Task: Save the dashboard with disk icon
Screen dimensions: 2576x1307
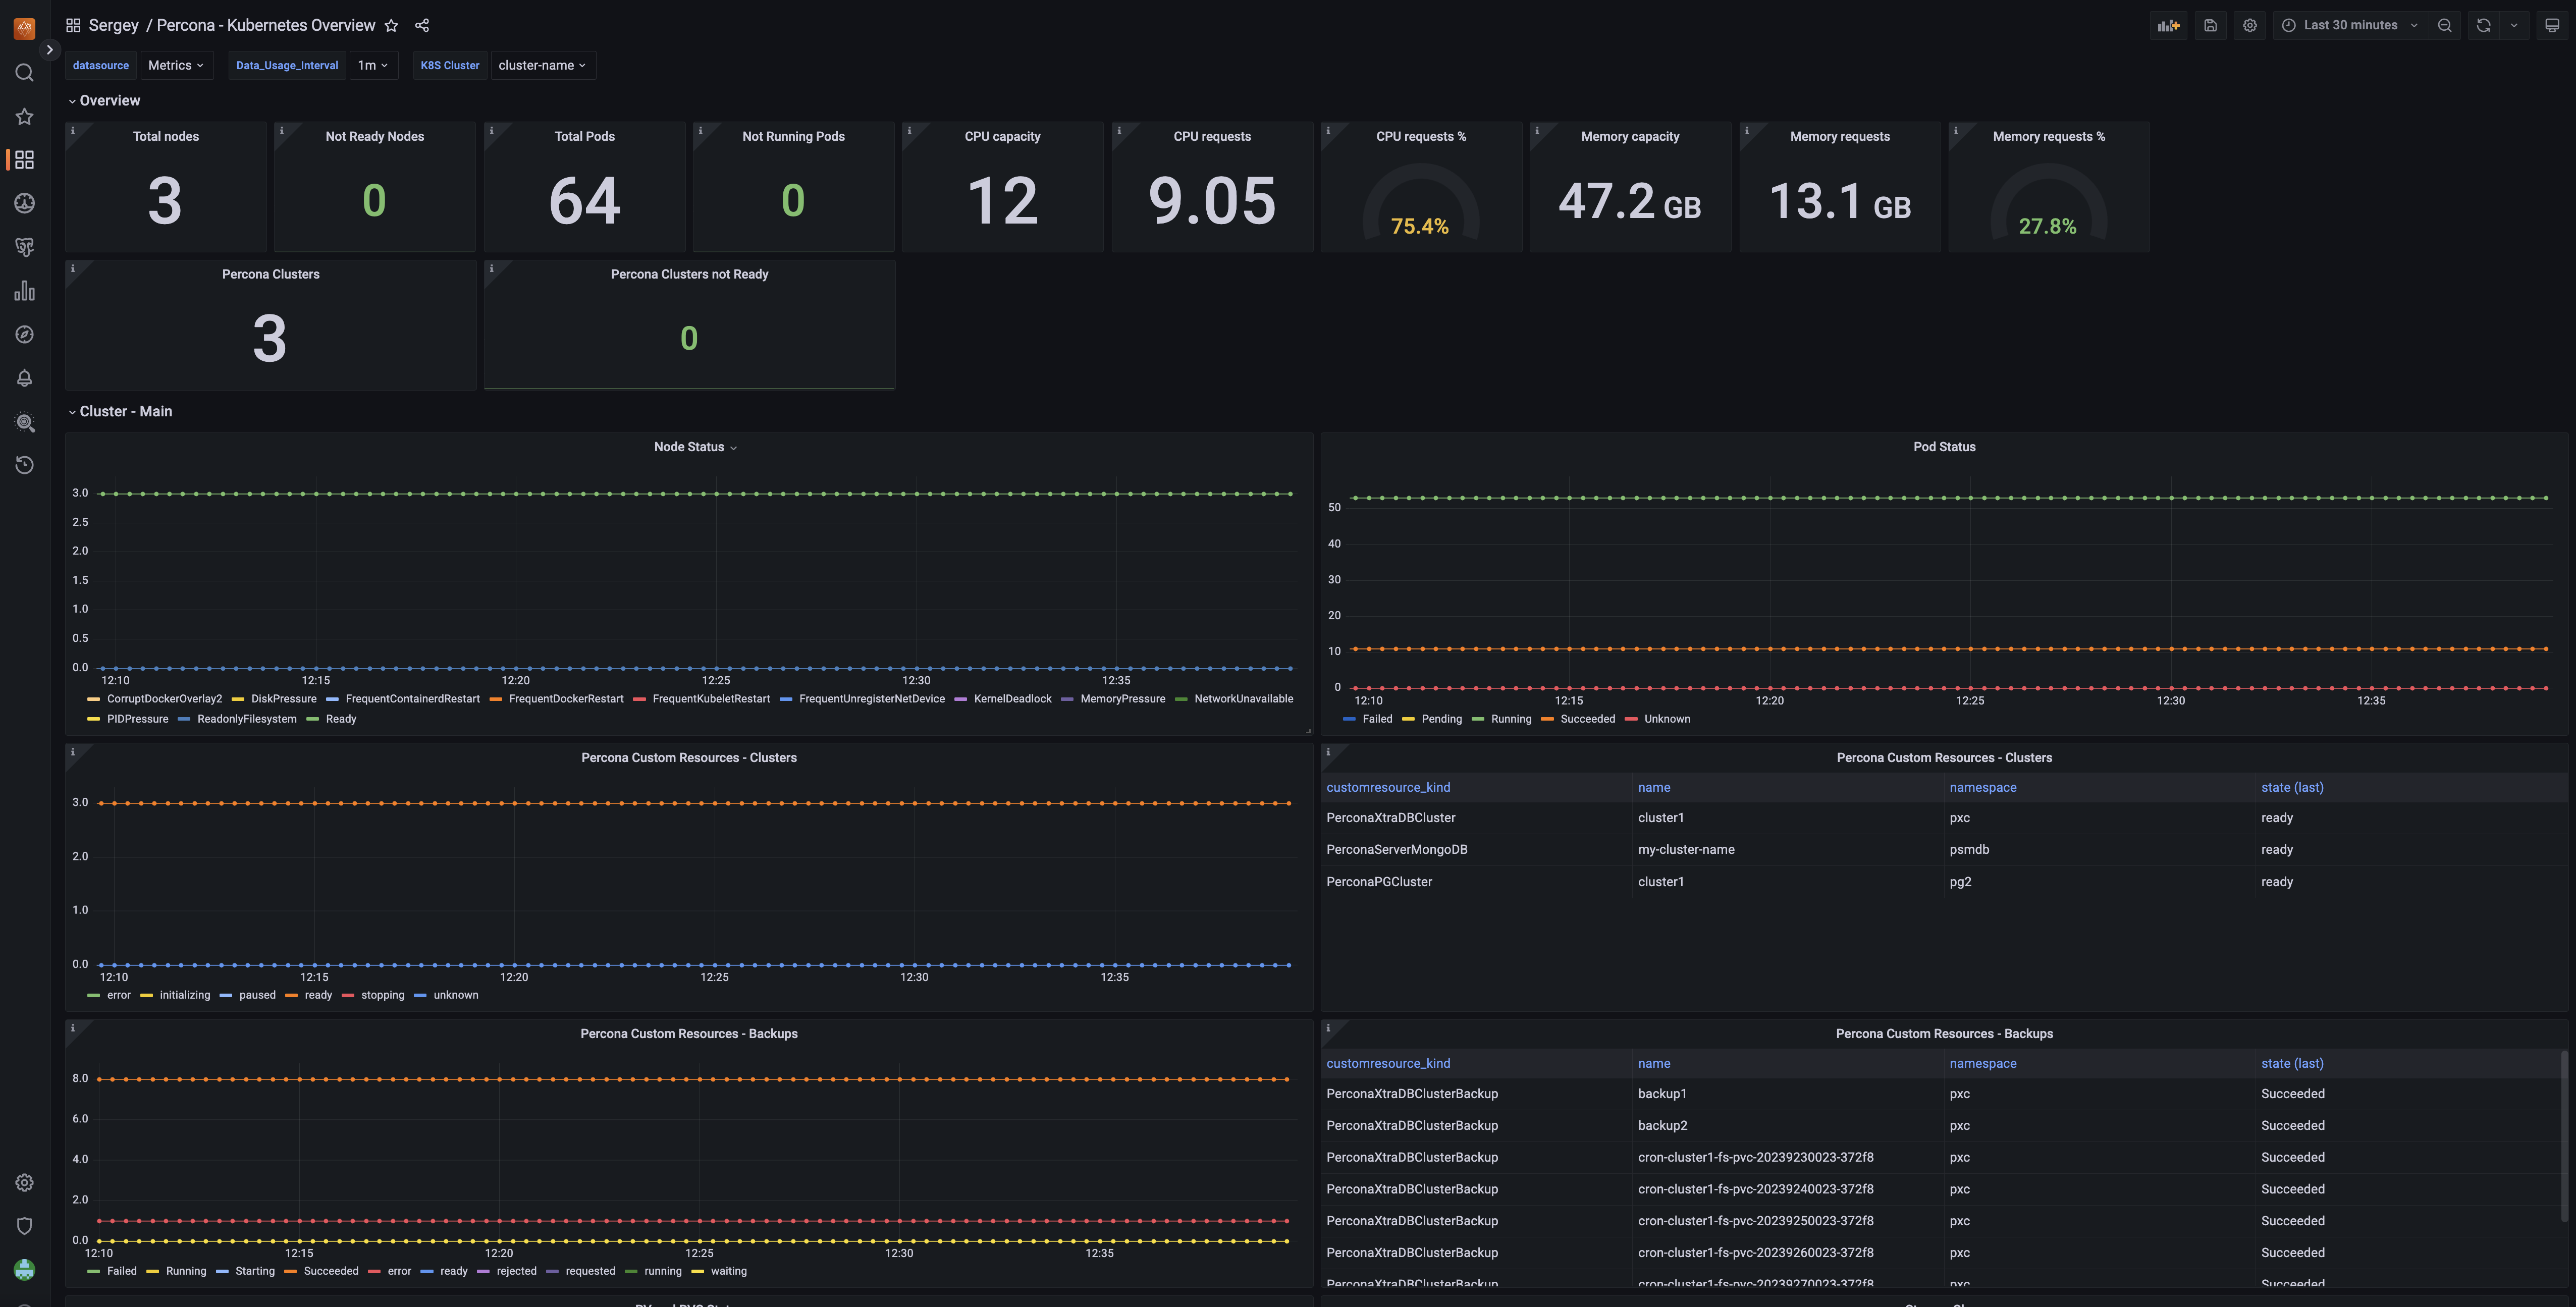Action: [2210, 26]
